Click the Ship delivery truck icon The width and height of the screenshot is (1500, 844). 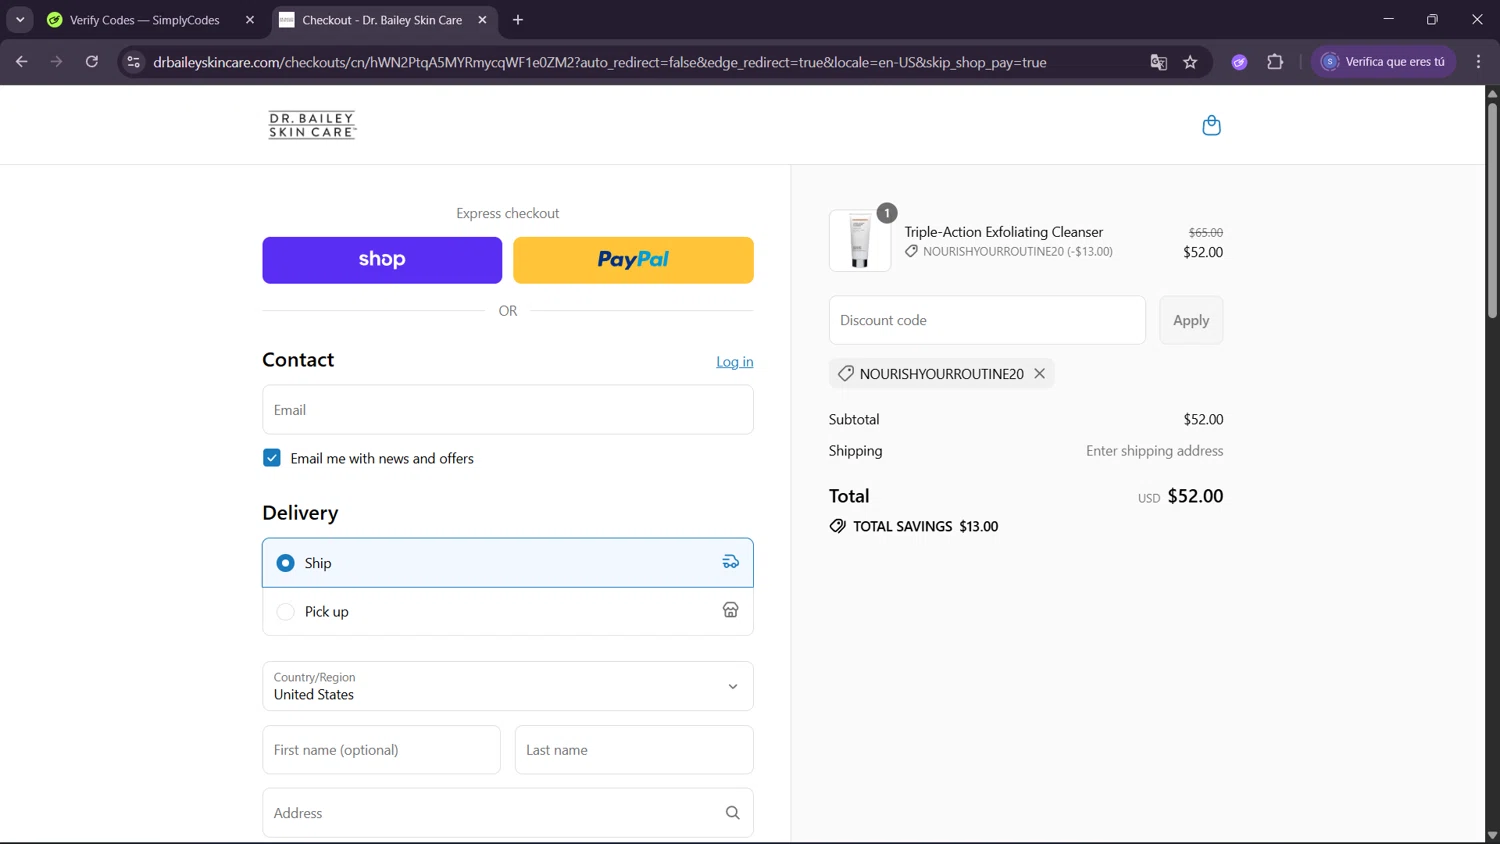coord(731,562)
